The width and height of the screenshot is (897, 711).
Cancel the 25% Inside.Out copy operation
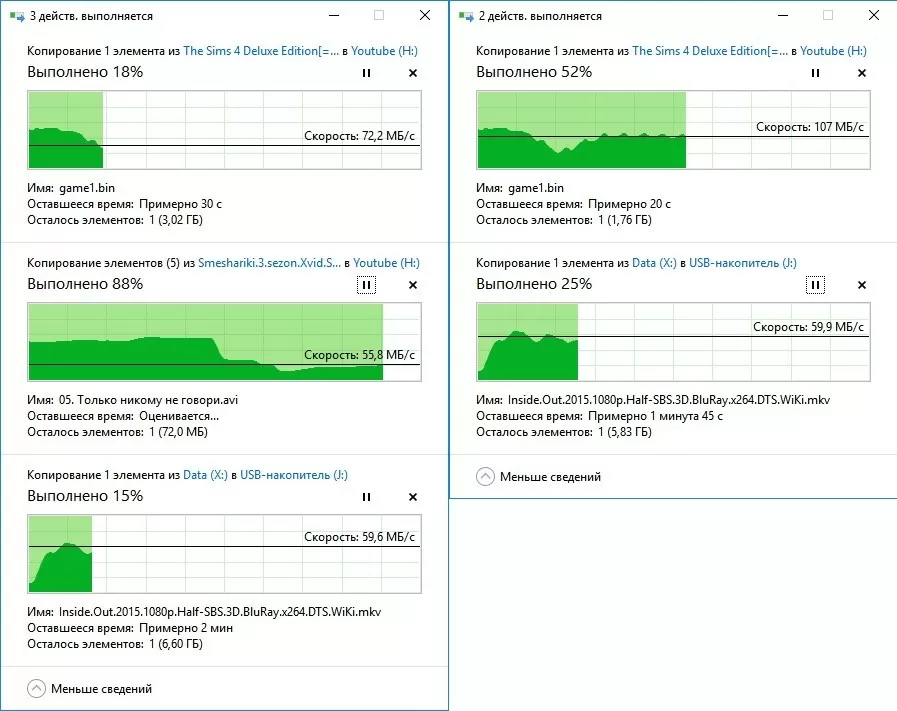[862, 285]
